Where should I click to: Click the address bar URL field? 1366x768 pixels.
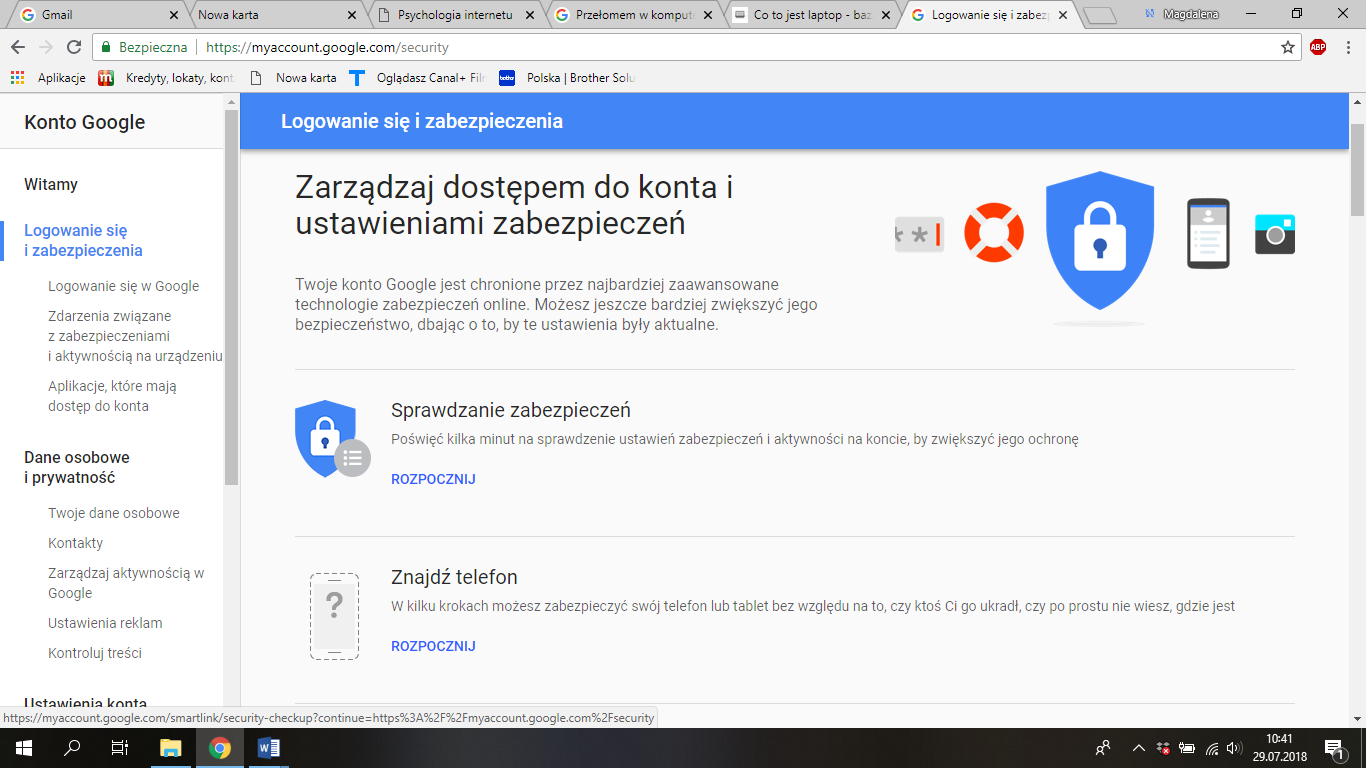pyautogui.click(x=700, y=47)
